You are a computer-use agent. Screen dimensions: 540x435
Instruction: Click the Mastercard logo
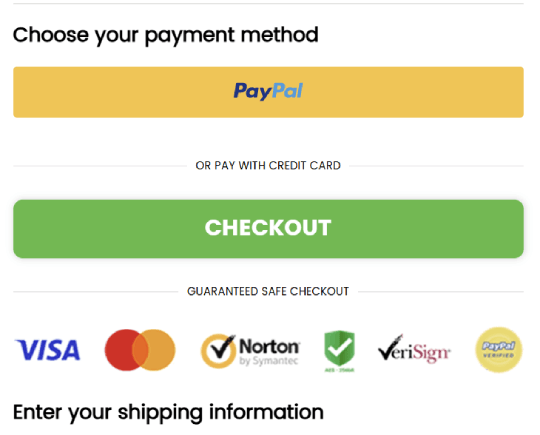pos(140,350)
